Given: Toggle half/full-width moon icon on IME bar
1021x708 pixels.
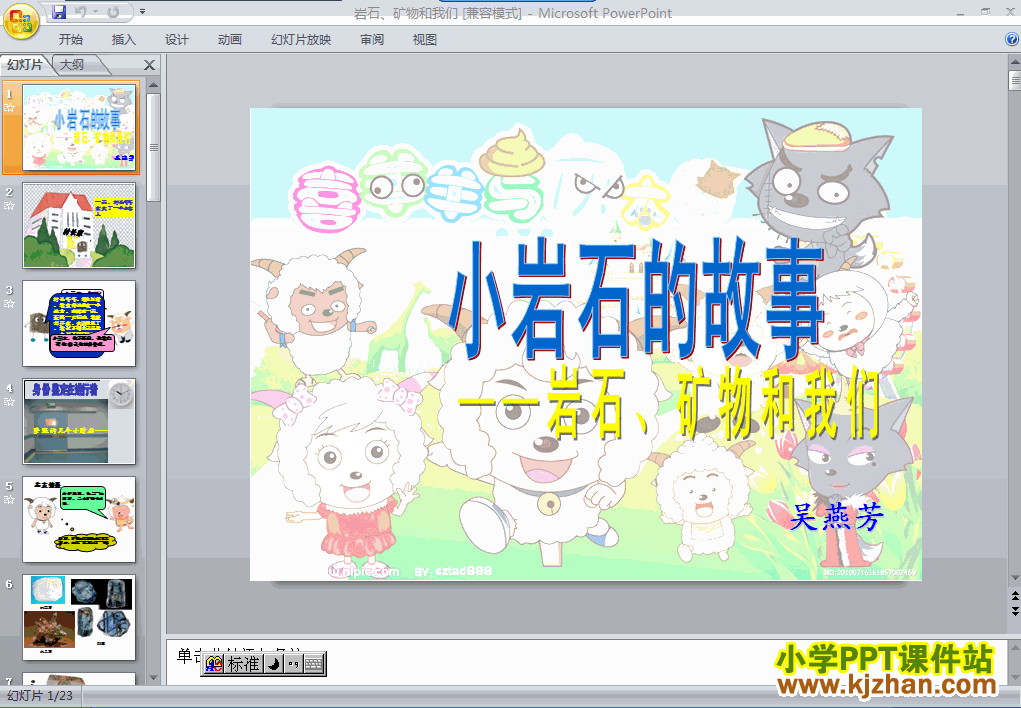Looking at the screenshot, I should 274,664.
